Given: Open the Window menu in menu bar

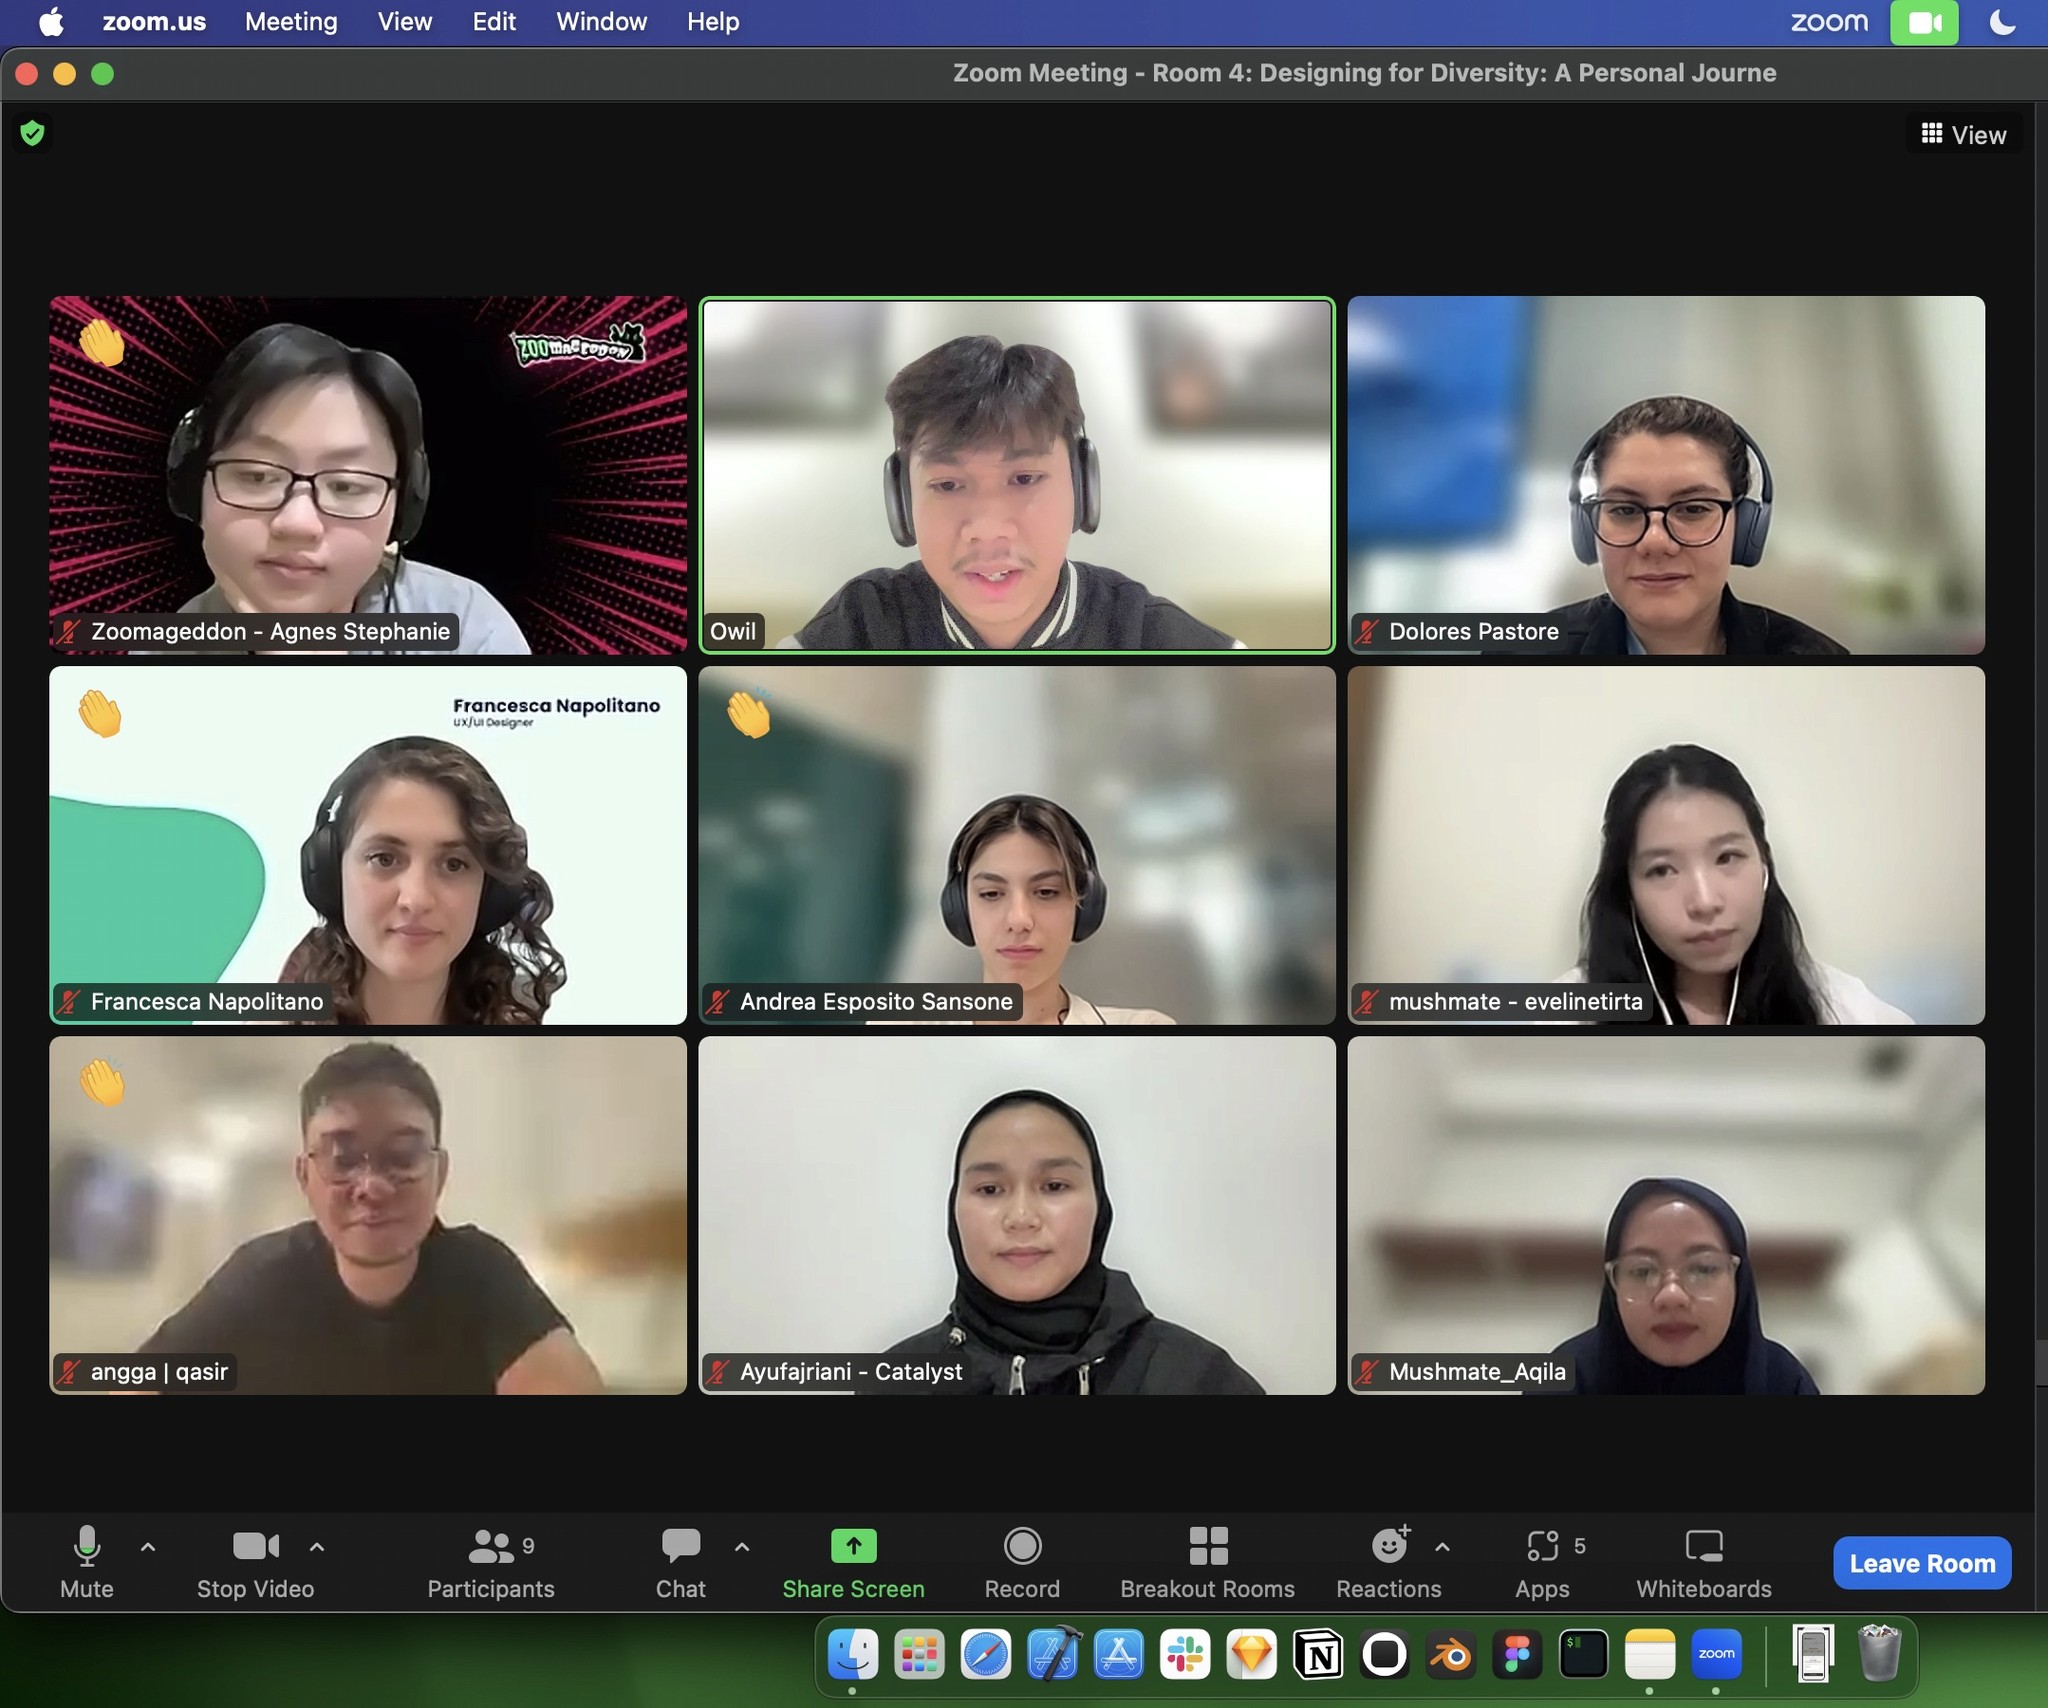Looking at the screenshot, I should [x=601, y=22].
